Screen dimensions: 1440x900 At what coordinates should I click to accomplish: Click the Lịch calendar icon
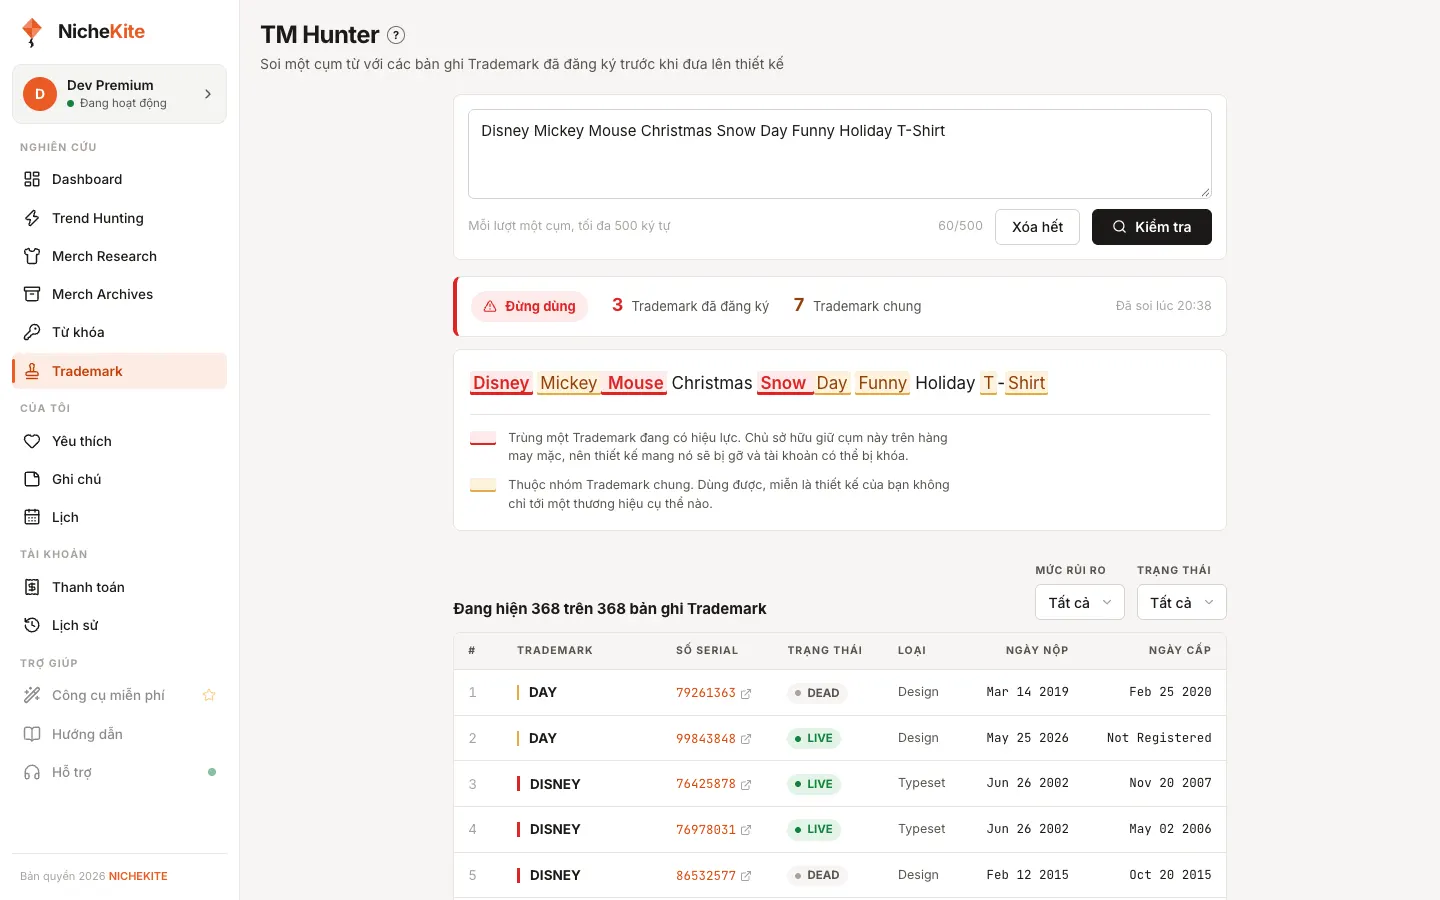point(32,517)
